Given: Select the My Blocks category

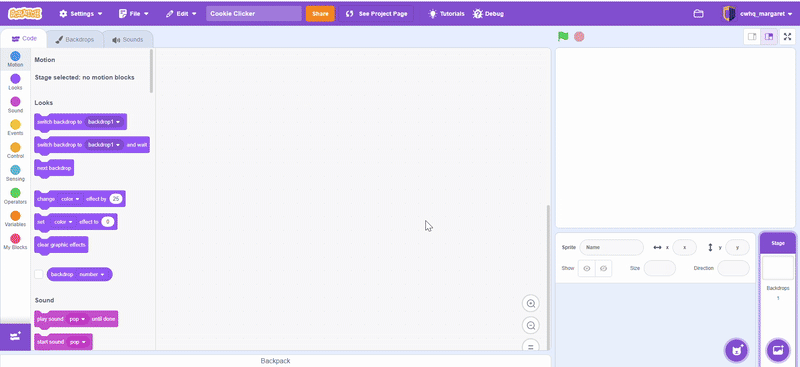Looking at the screenshot, I should 15,241.
